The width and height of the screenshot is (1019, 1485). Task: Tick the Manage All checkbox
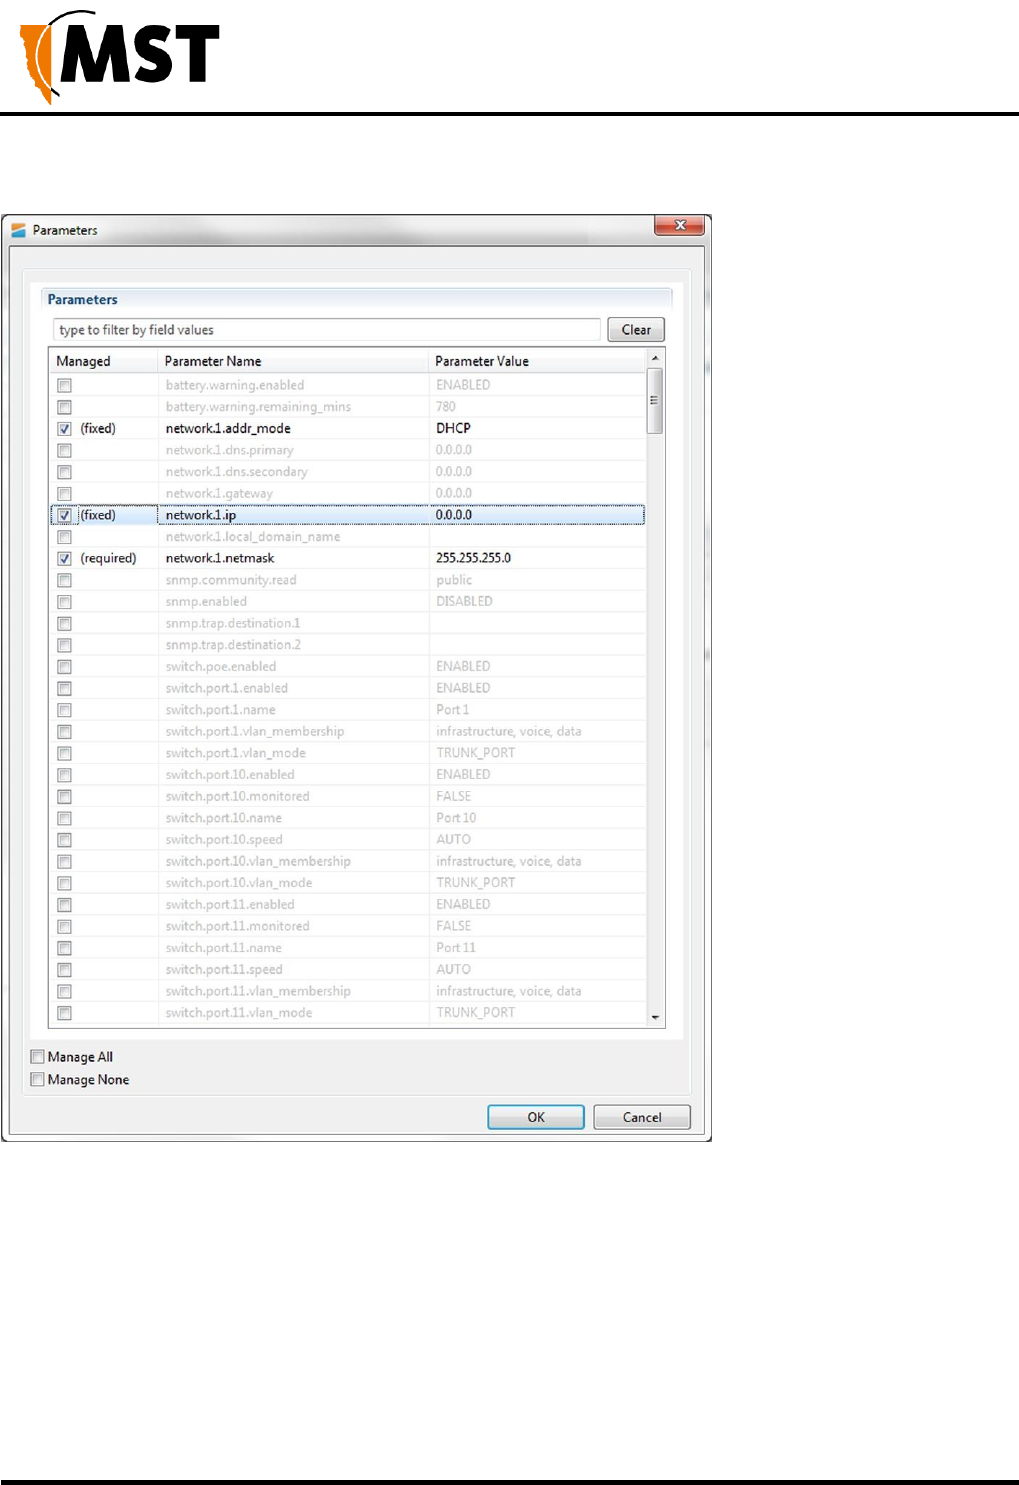click(x=38, y=1057)
